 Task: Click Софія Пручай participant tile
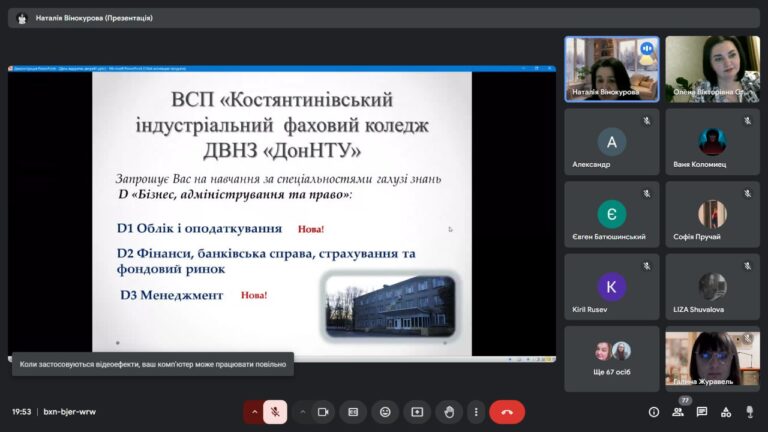[x=713, y=214]
